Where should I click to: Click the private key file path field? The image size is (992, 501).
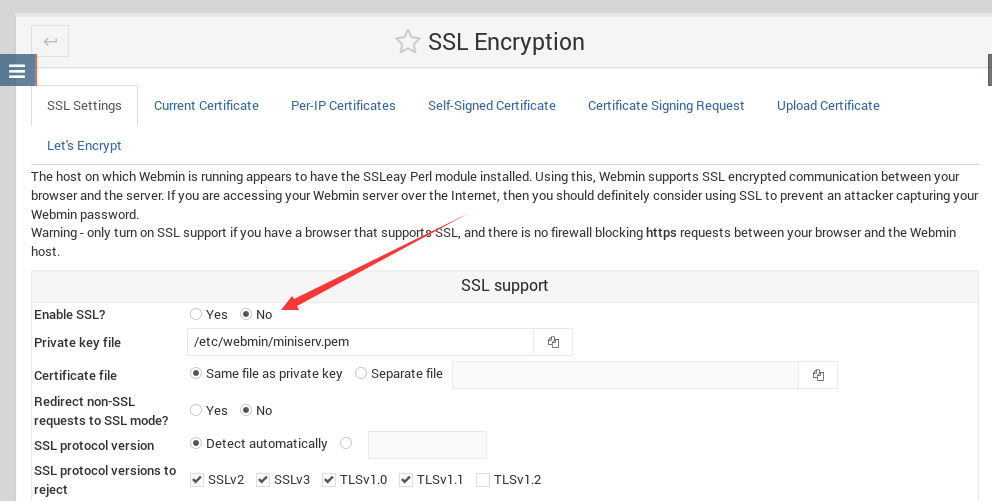[361, 342]
